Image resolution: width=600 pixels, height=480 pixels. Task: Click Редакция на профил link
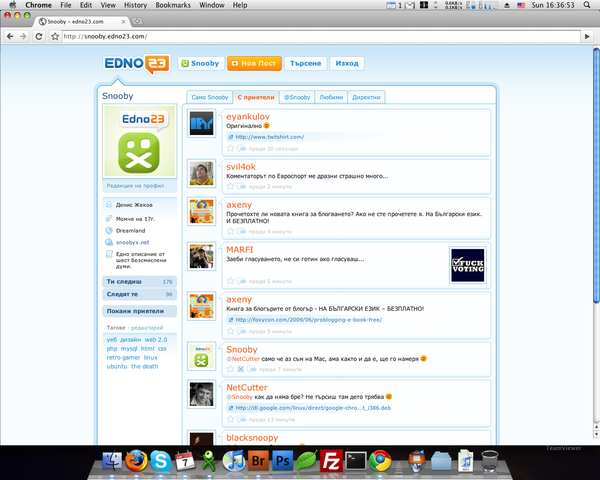135,186
